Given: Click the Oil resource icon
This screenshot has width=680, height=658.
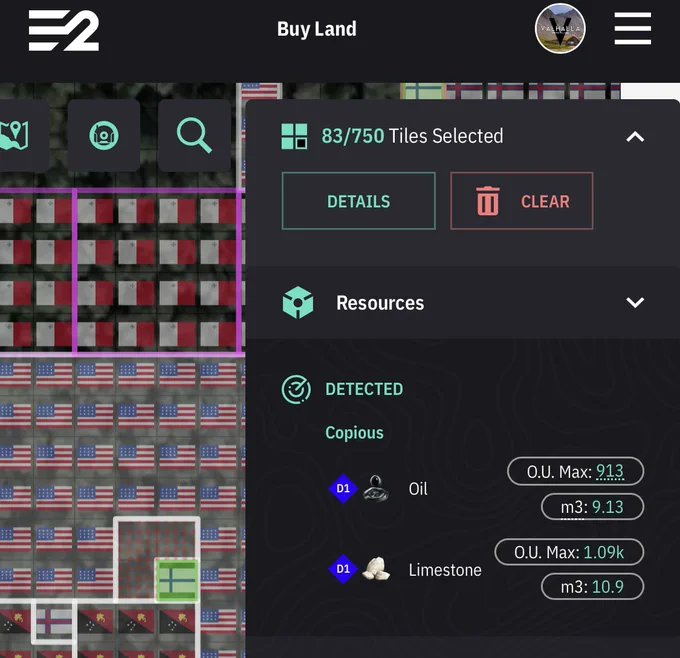Looking at the screenshot, I should tap(376, 488).
